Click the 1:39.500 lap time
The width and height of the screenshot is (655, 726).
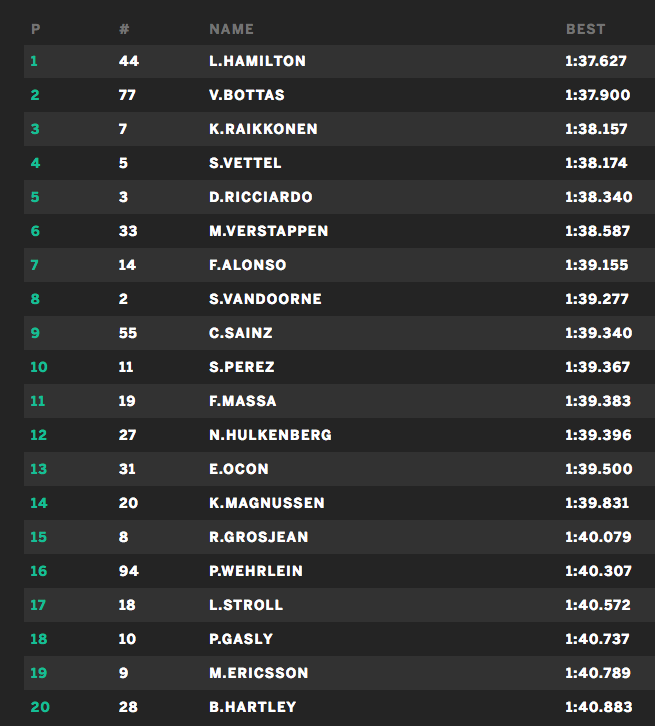coord(598,469)
